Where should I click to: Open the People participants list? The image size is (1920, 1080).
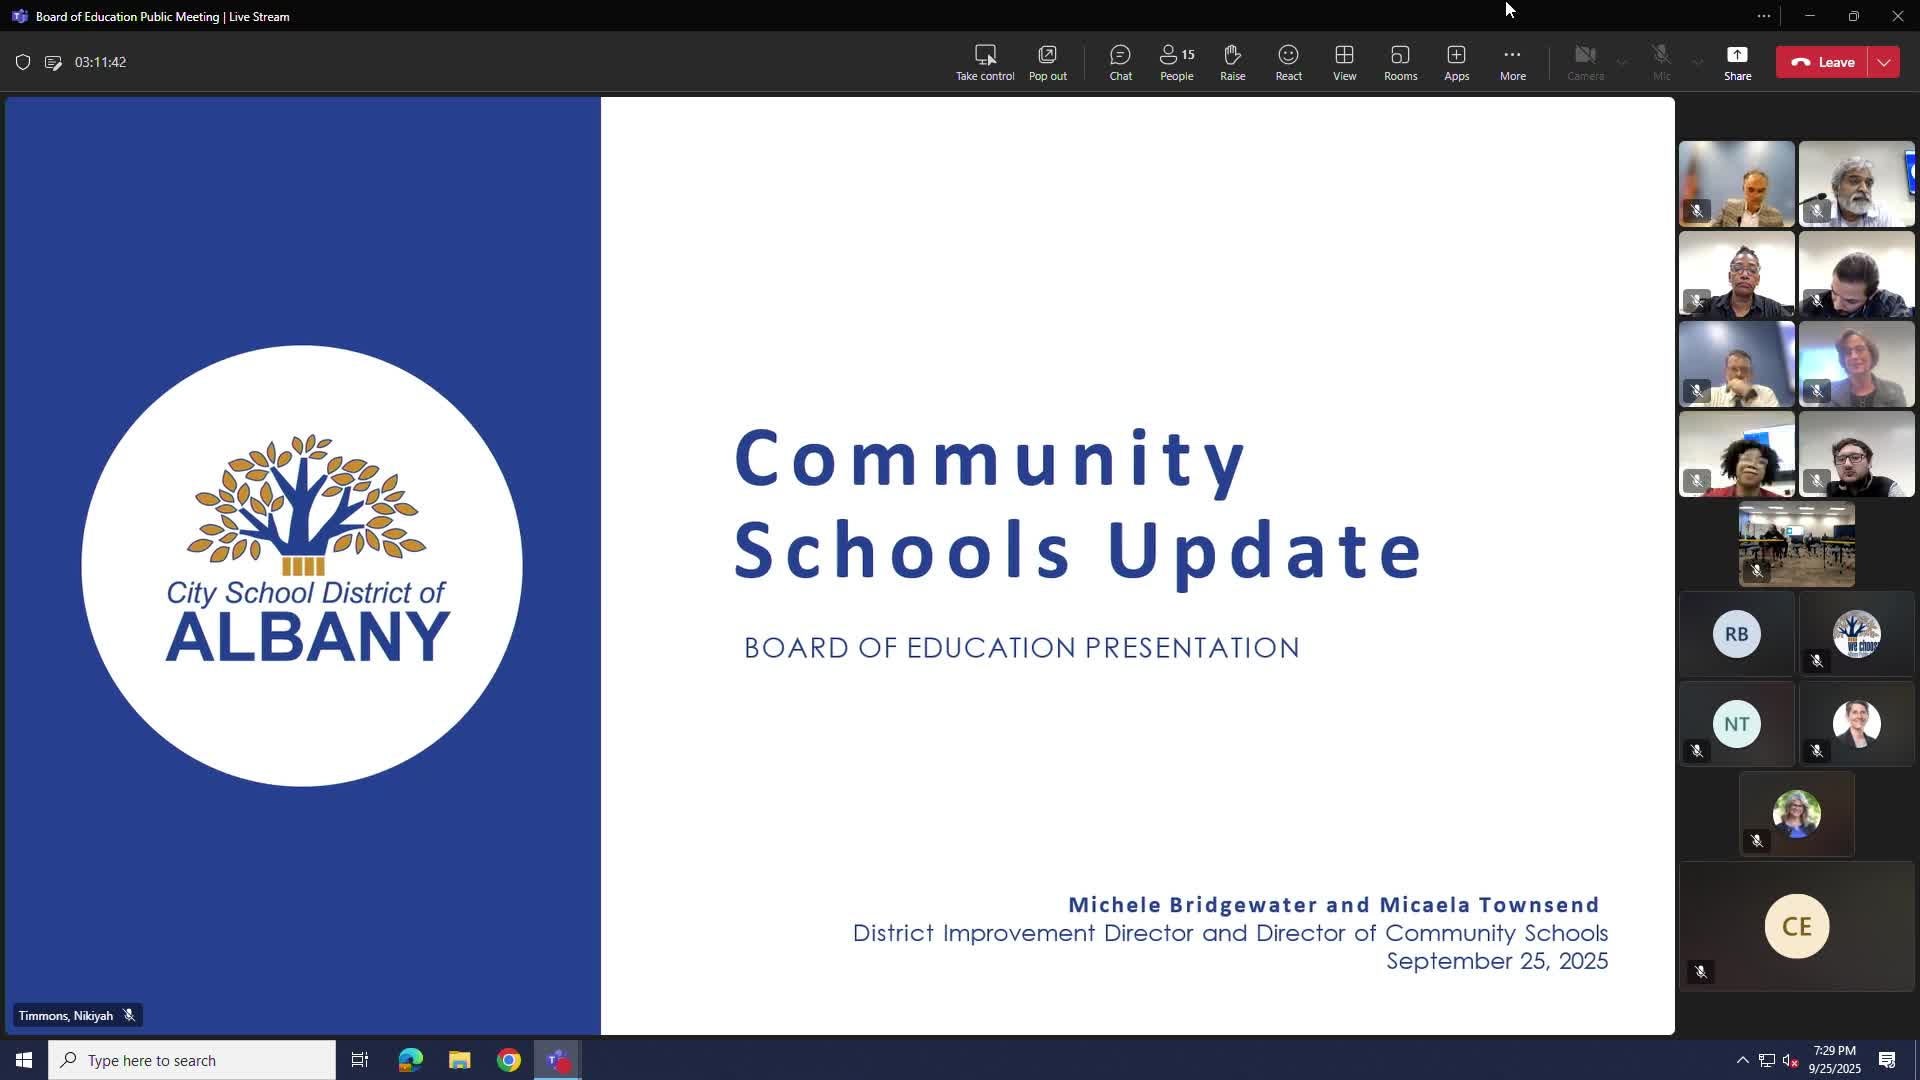point(1176,62)
